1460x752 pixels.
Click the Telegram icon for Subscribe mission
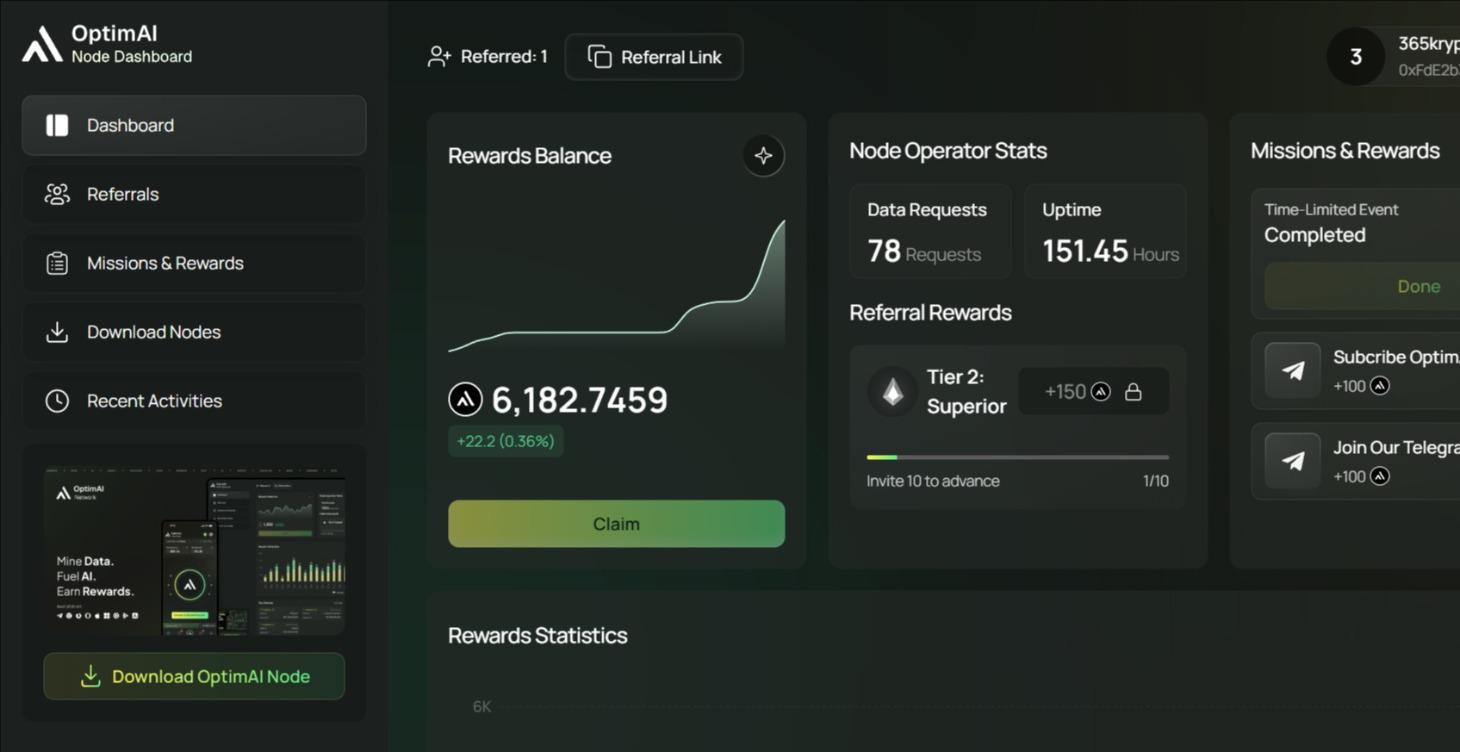pos(1292,371)
